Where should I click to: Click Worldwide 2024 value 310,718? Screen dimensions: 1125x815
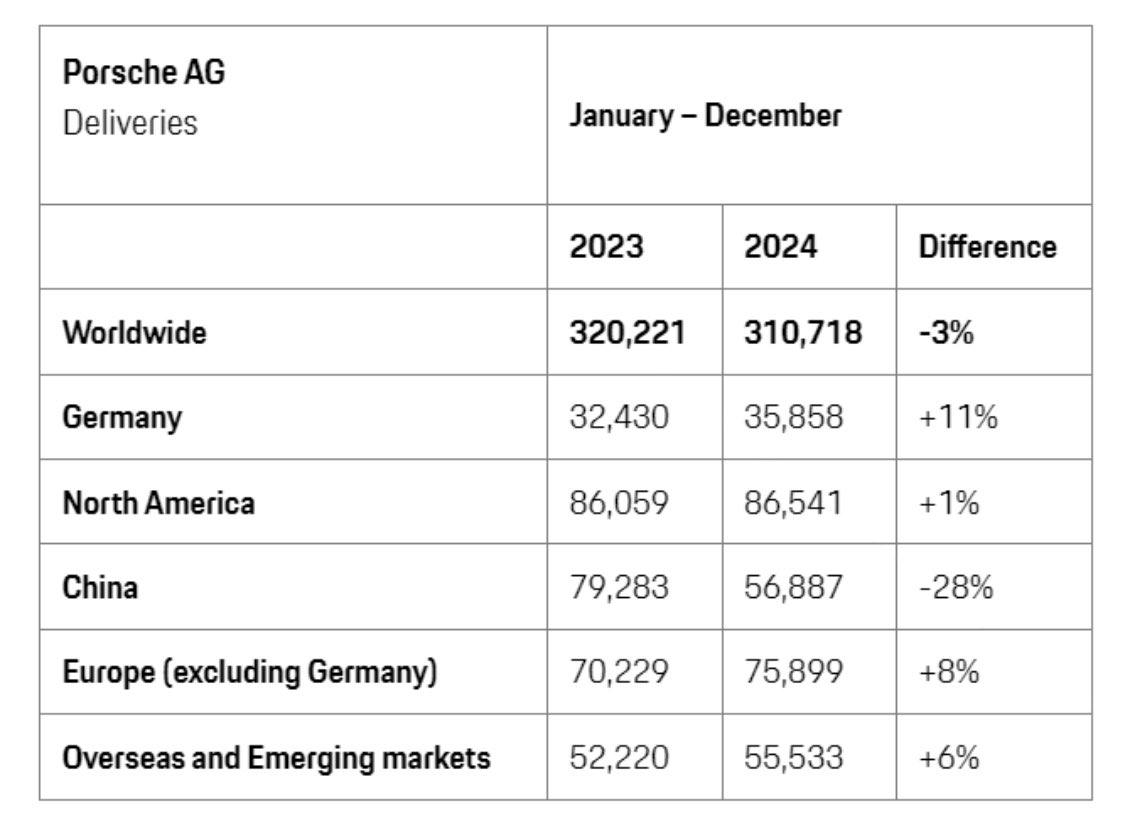coord(802,332)
